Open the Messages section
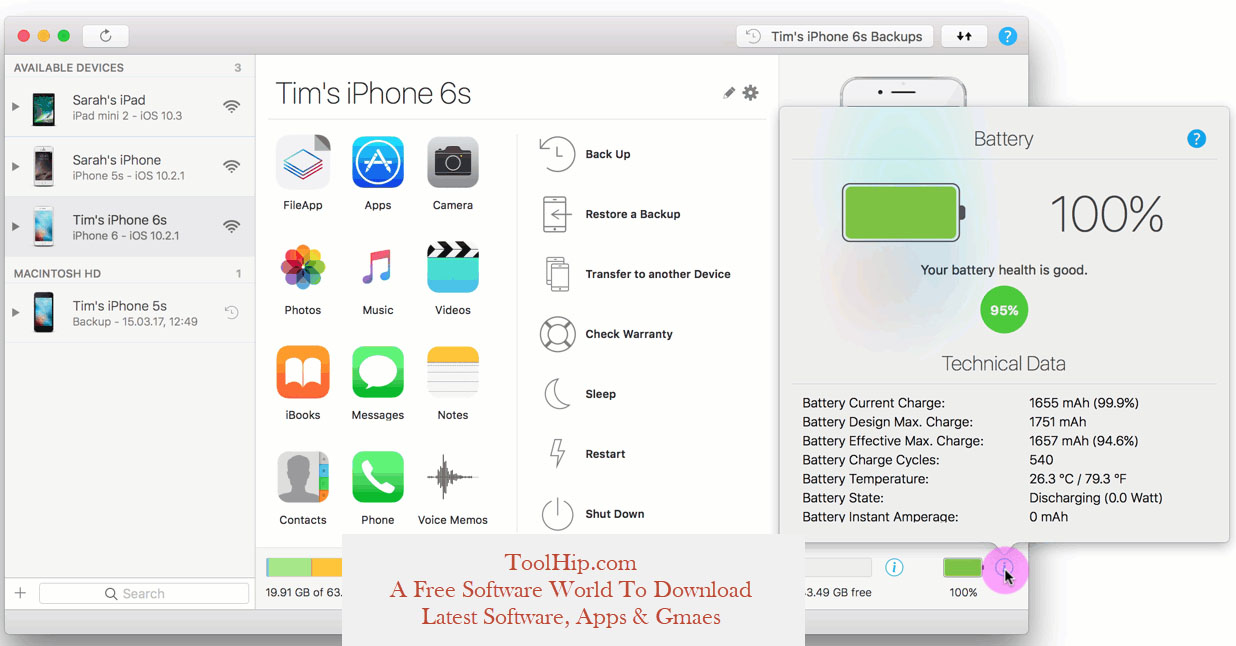This screenshot has width=1236, height=646. click(378, 372)
